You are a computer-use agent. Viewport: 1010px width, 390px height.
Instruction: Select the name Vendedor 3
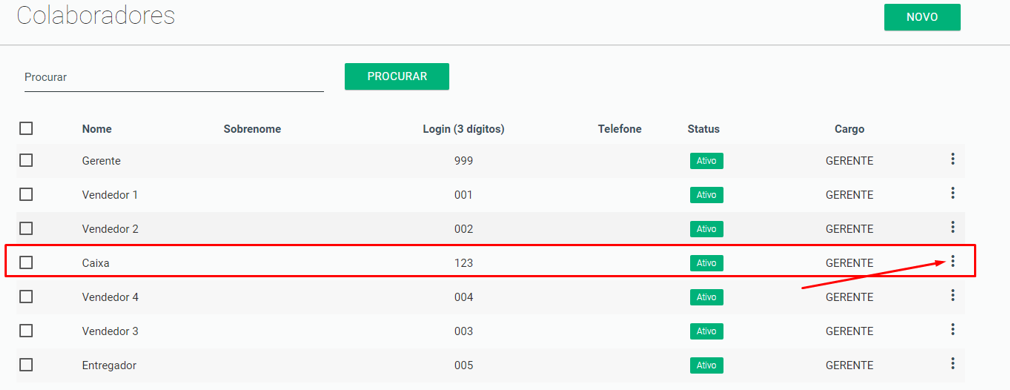point(110,331)
